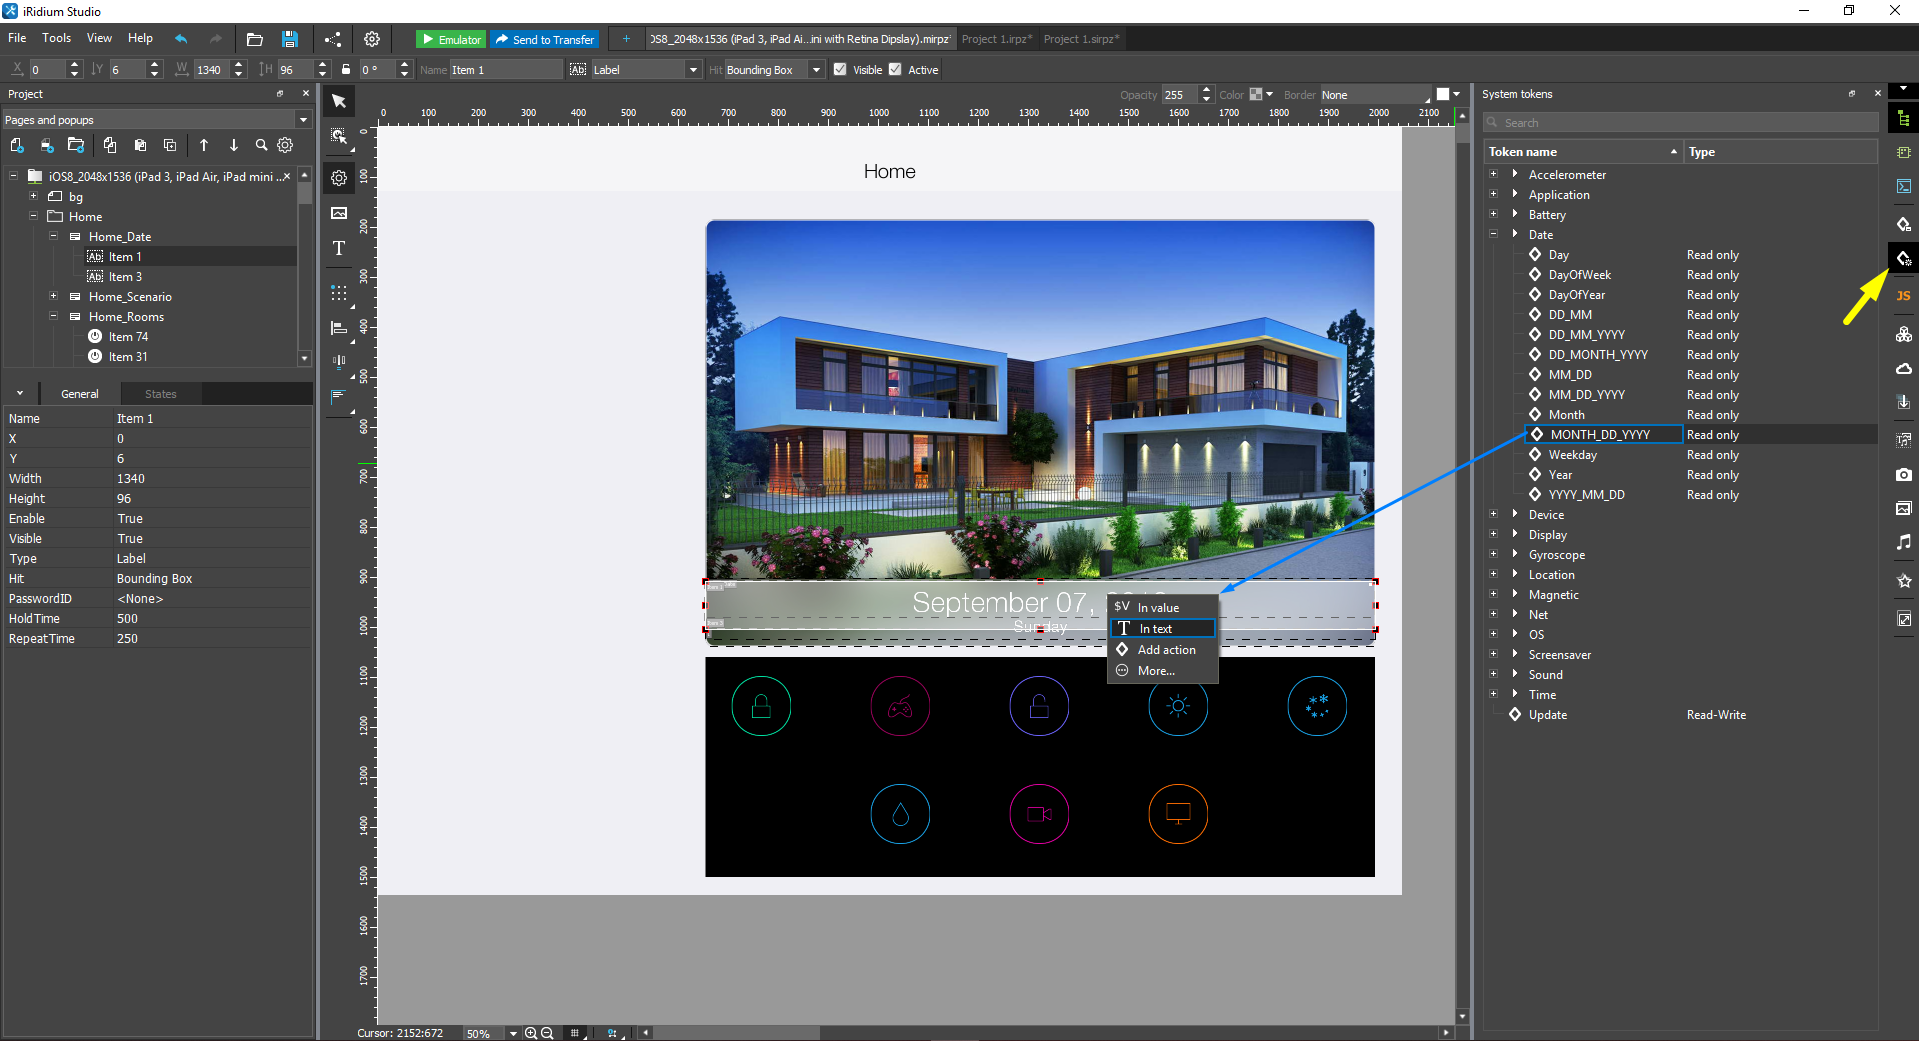
Task: Open the music note sounds panel
Action: (1903, 542)
